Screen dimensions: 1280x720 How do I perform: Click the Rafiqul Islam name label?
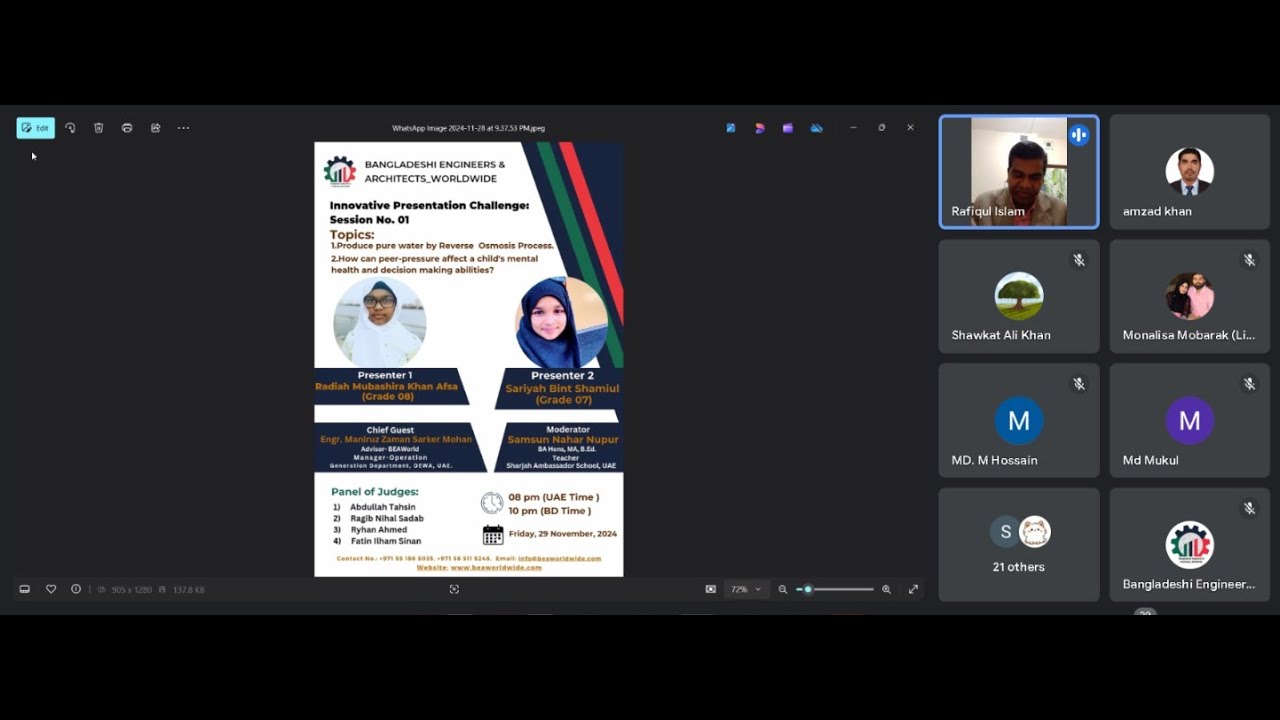(988, 211)
